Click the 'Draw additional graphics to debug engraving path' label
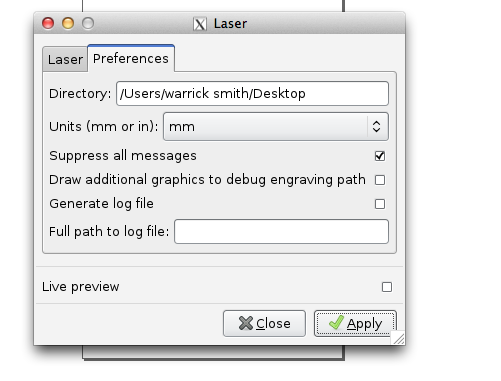This screenshot has width=501, height=381. click(x=207, y=180)
